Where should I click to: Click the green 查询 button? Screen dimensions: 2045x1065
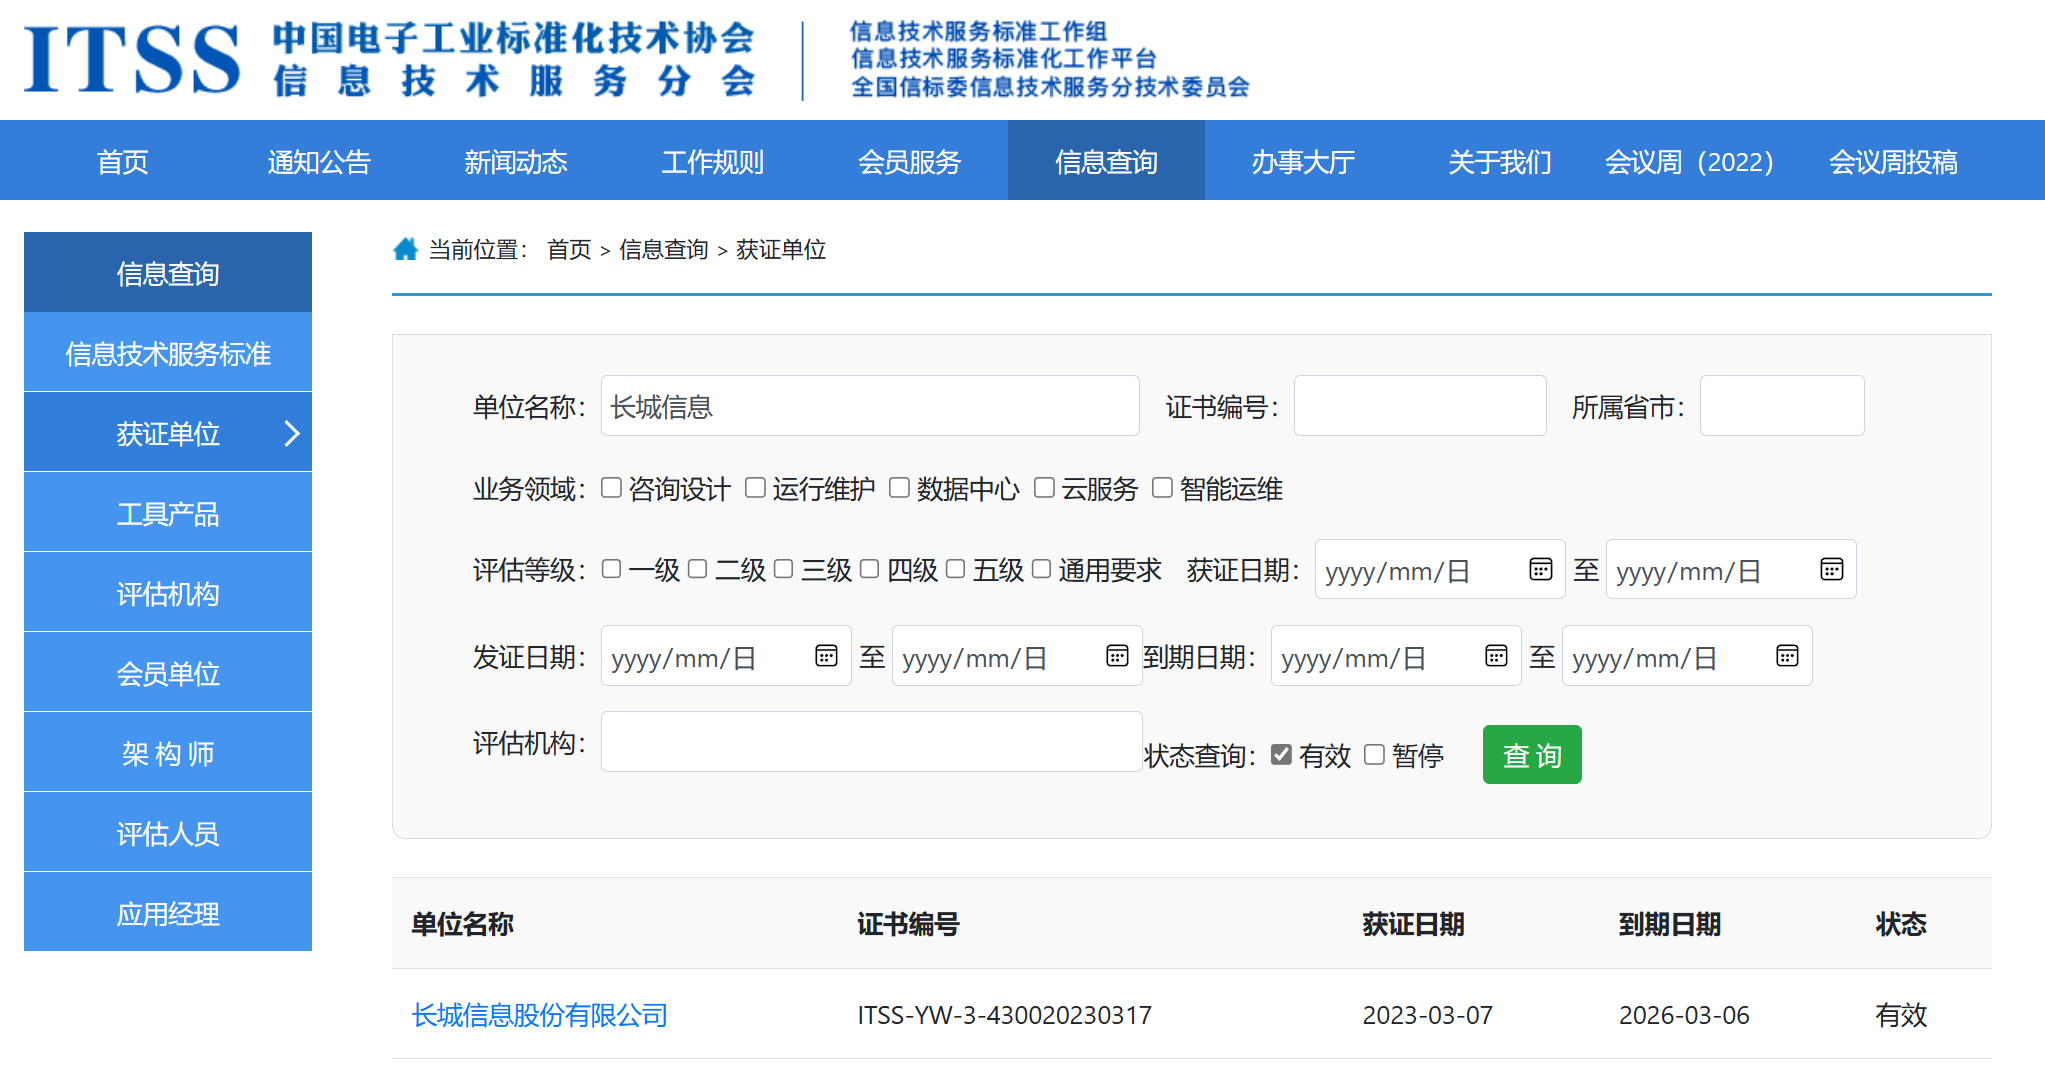1532,755
